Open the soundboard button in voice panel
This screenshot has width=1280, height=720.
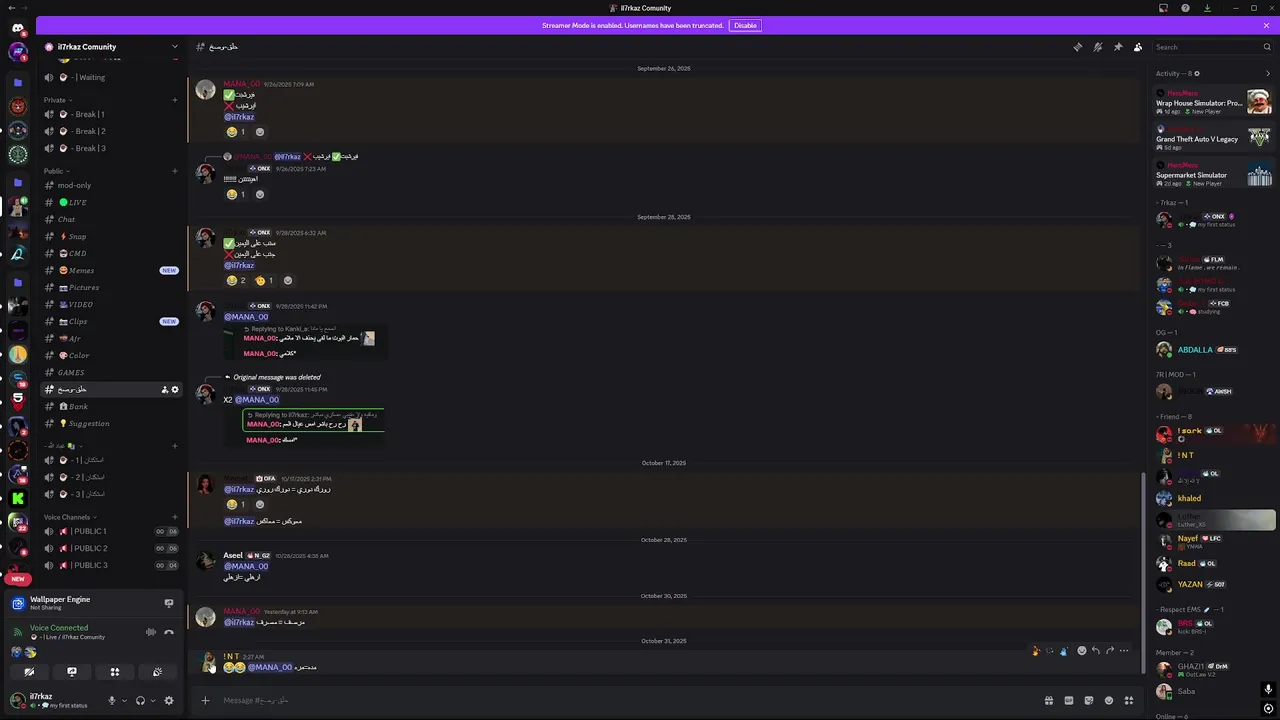point(157,672)
